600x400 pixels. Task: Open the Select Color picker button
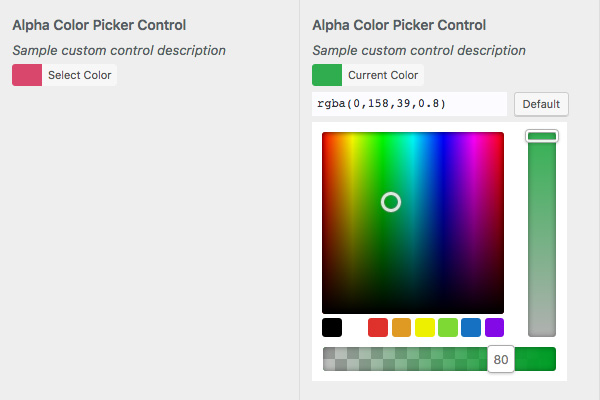(80, 75)
